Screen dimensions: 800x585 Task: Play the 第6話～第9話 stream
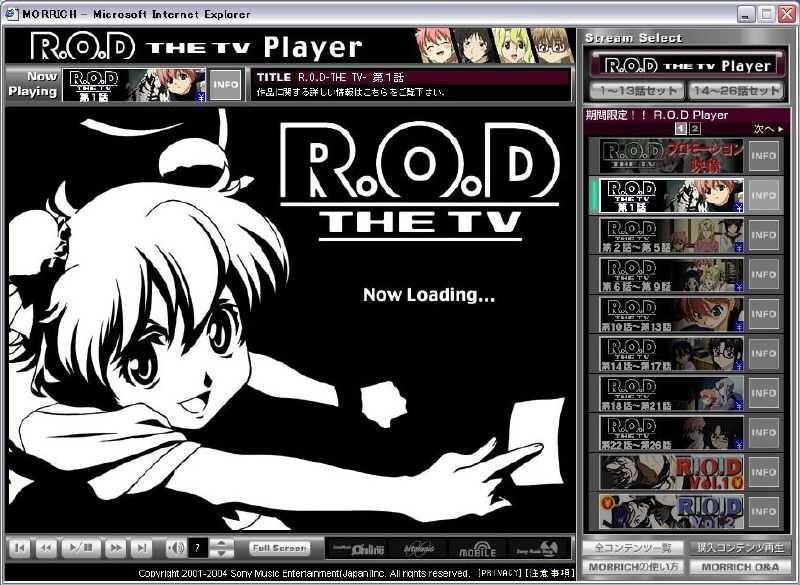pyautogui.click(x=671, y=274)
